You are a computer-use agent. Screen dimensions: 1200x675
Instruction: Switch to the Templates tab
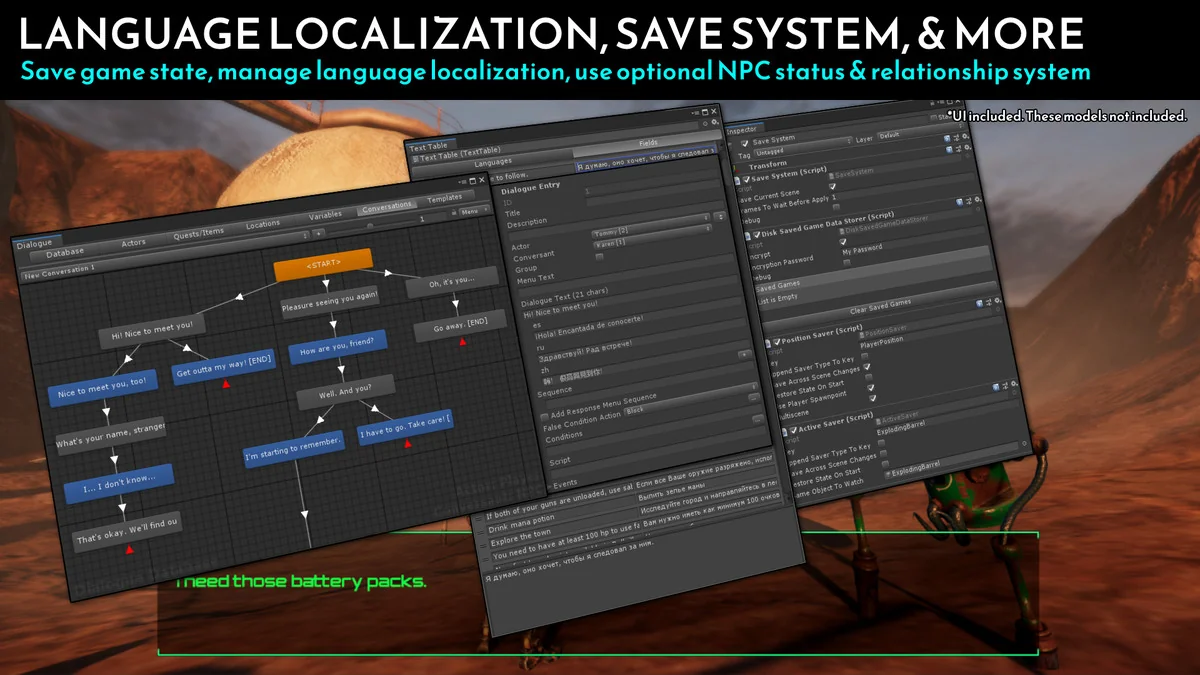(x=445, y=198)
